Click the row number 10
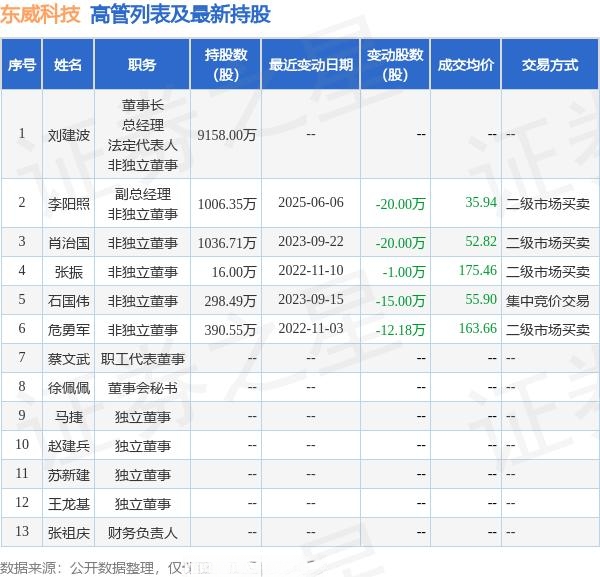 22,445
